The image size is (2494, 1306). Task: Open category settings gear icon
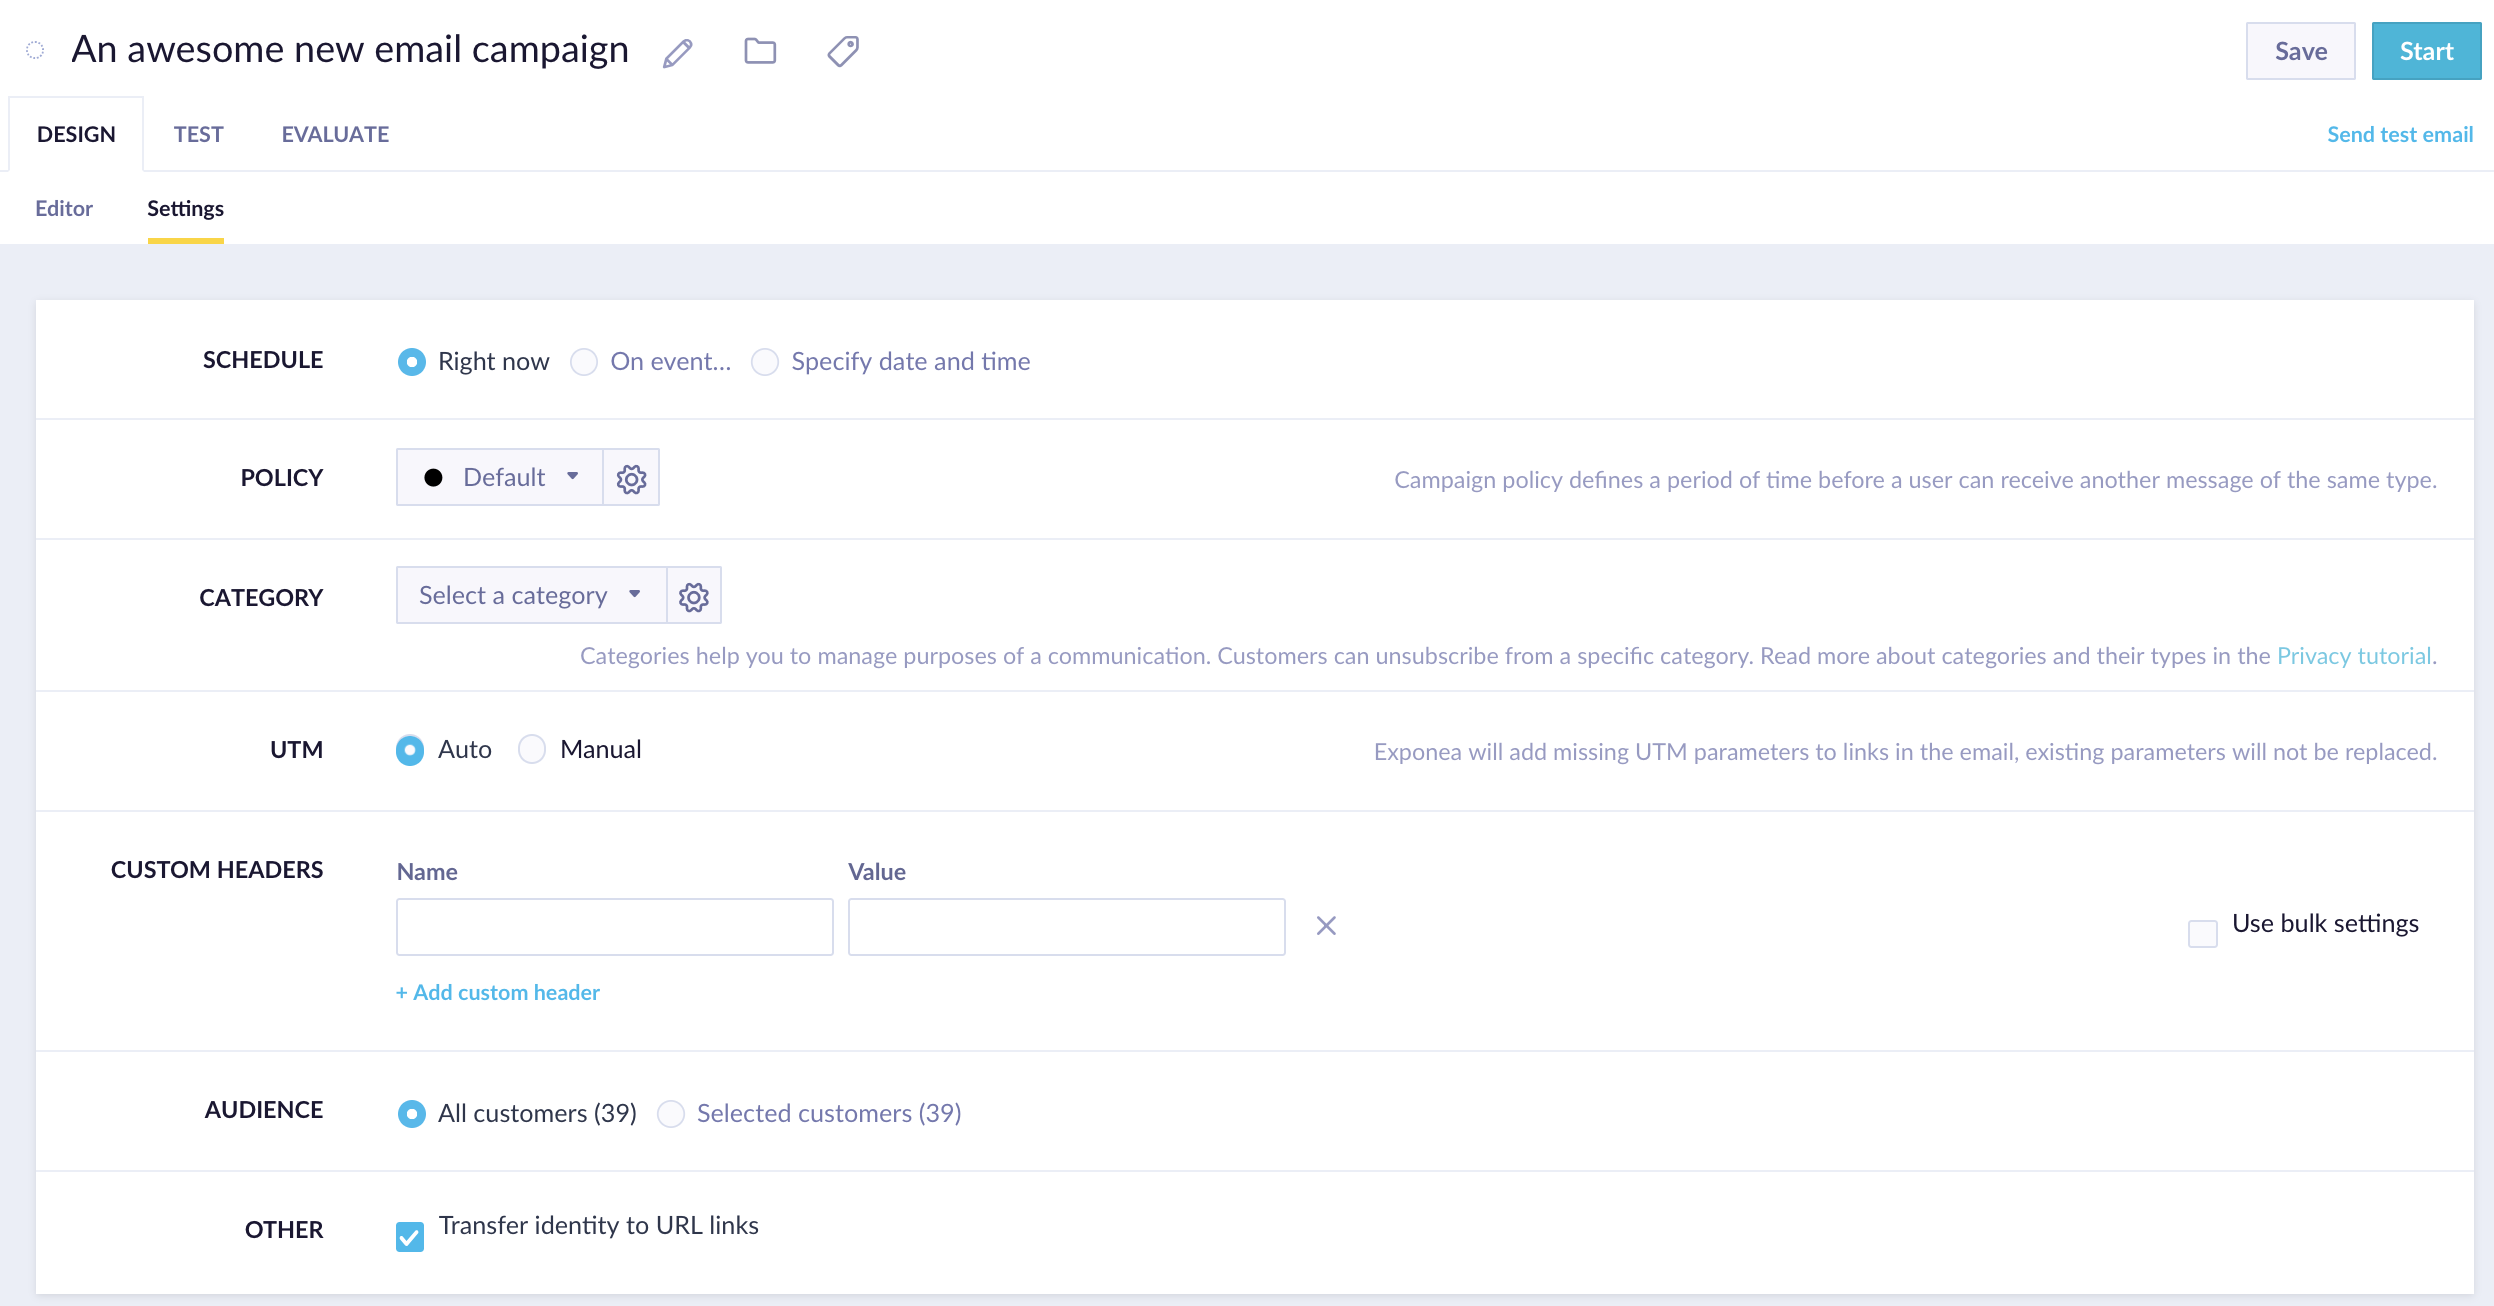(x=694, y=597)
